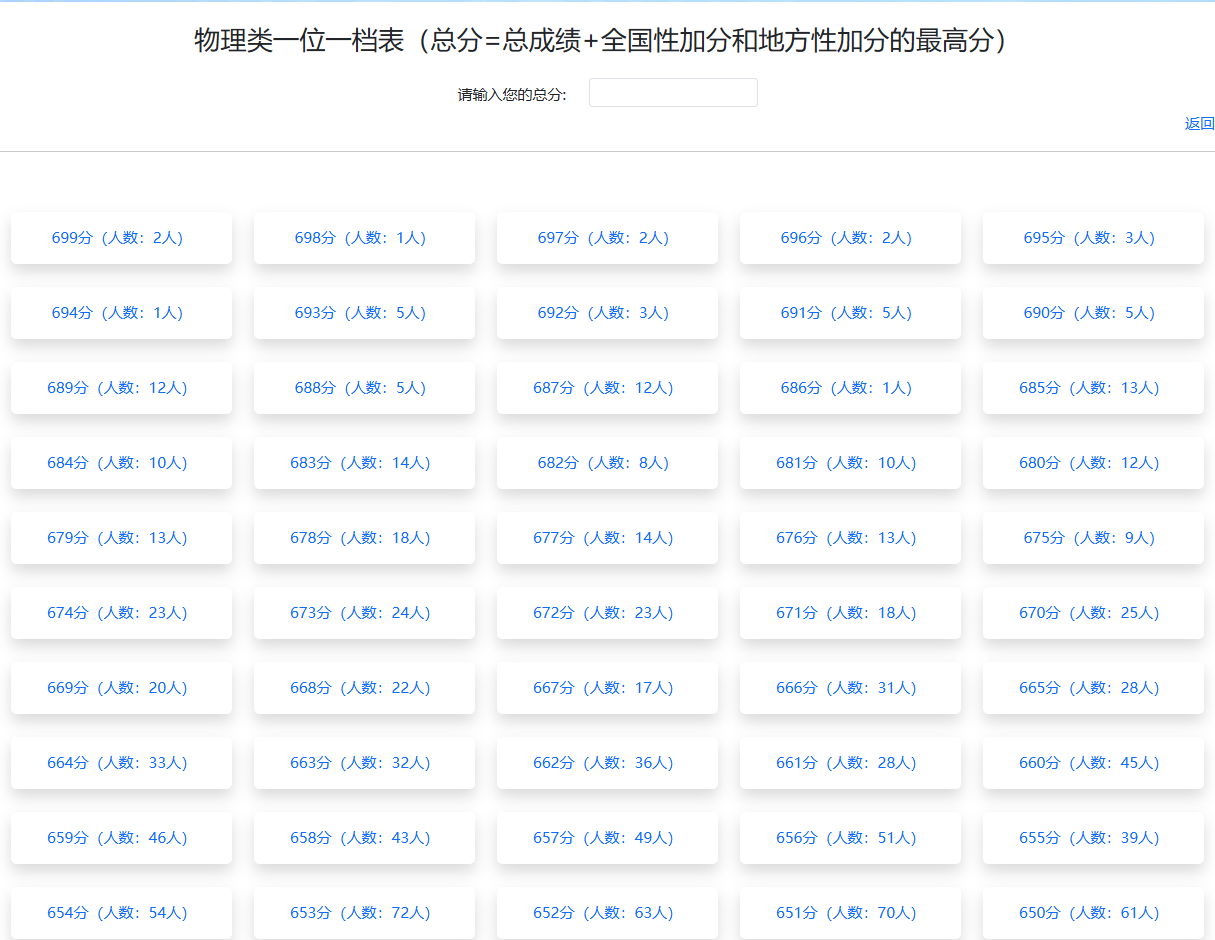Open the 663分 score card

(x=364, y=763)
